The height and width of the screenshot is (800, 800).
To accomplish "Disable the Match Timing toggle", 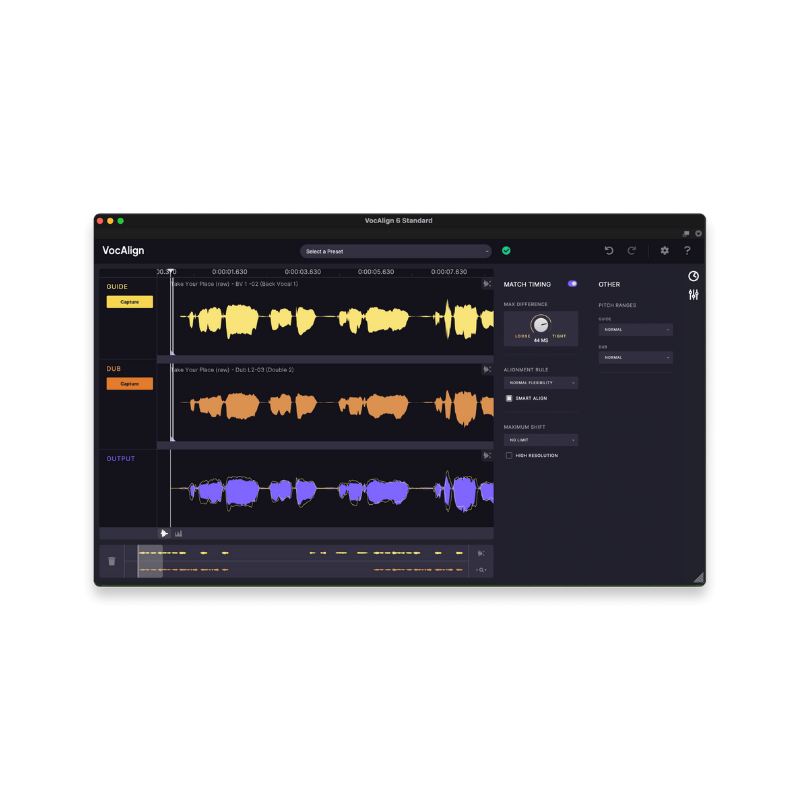I will click(x=572, y=284).
